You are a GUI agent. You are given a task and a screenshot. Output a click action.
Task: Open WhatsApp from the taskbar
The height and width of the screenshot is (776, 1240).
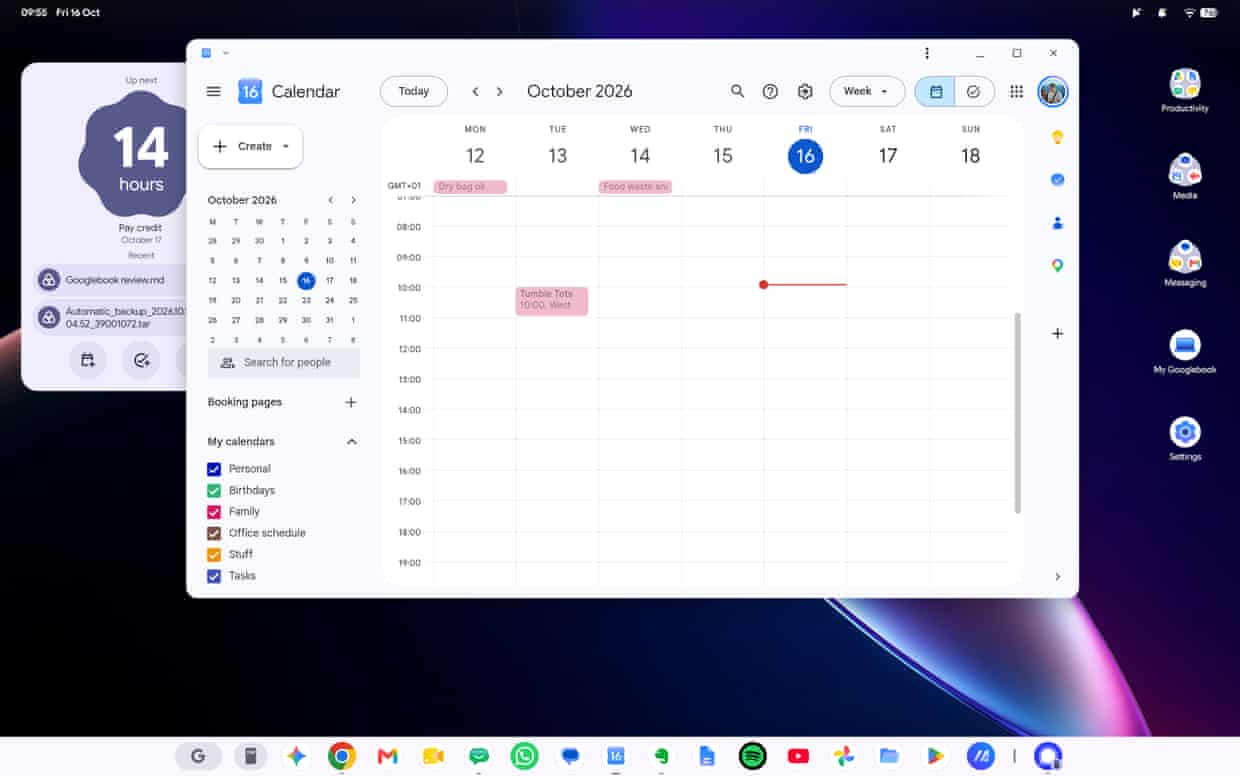point(524,756)
